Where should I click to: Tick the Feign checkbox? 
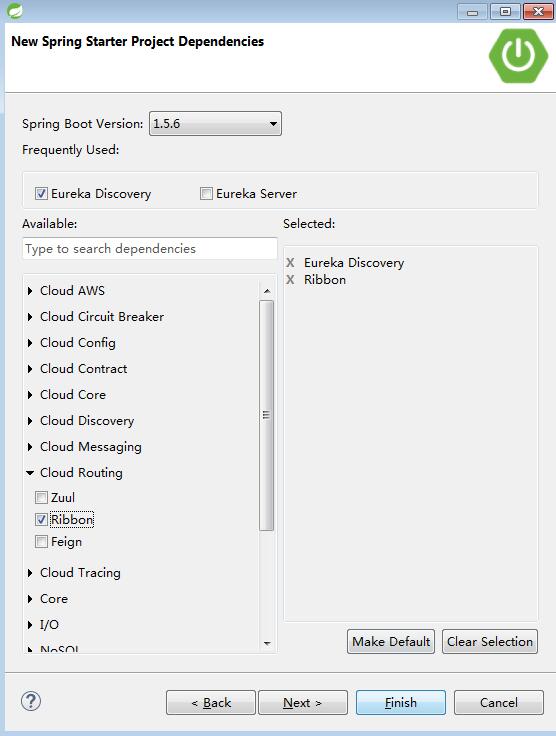click(41, 542)
